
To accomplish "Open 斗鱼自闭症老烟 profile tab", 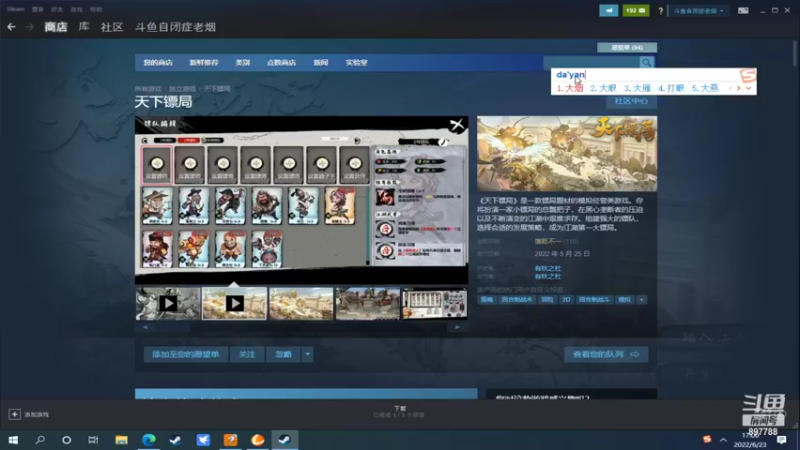I will (175, 27).
